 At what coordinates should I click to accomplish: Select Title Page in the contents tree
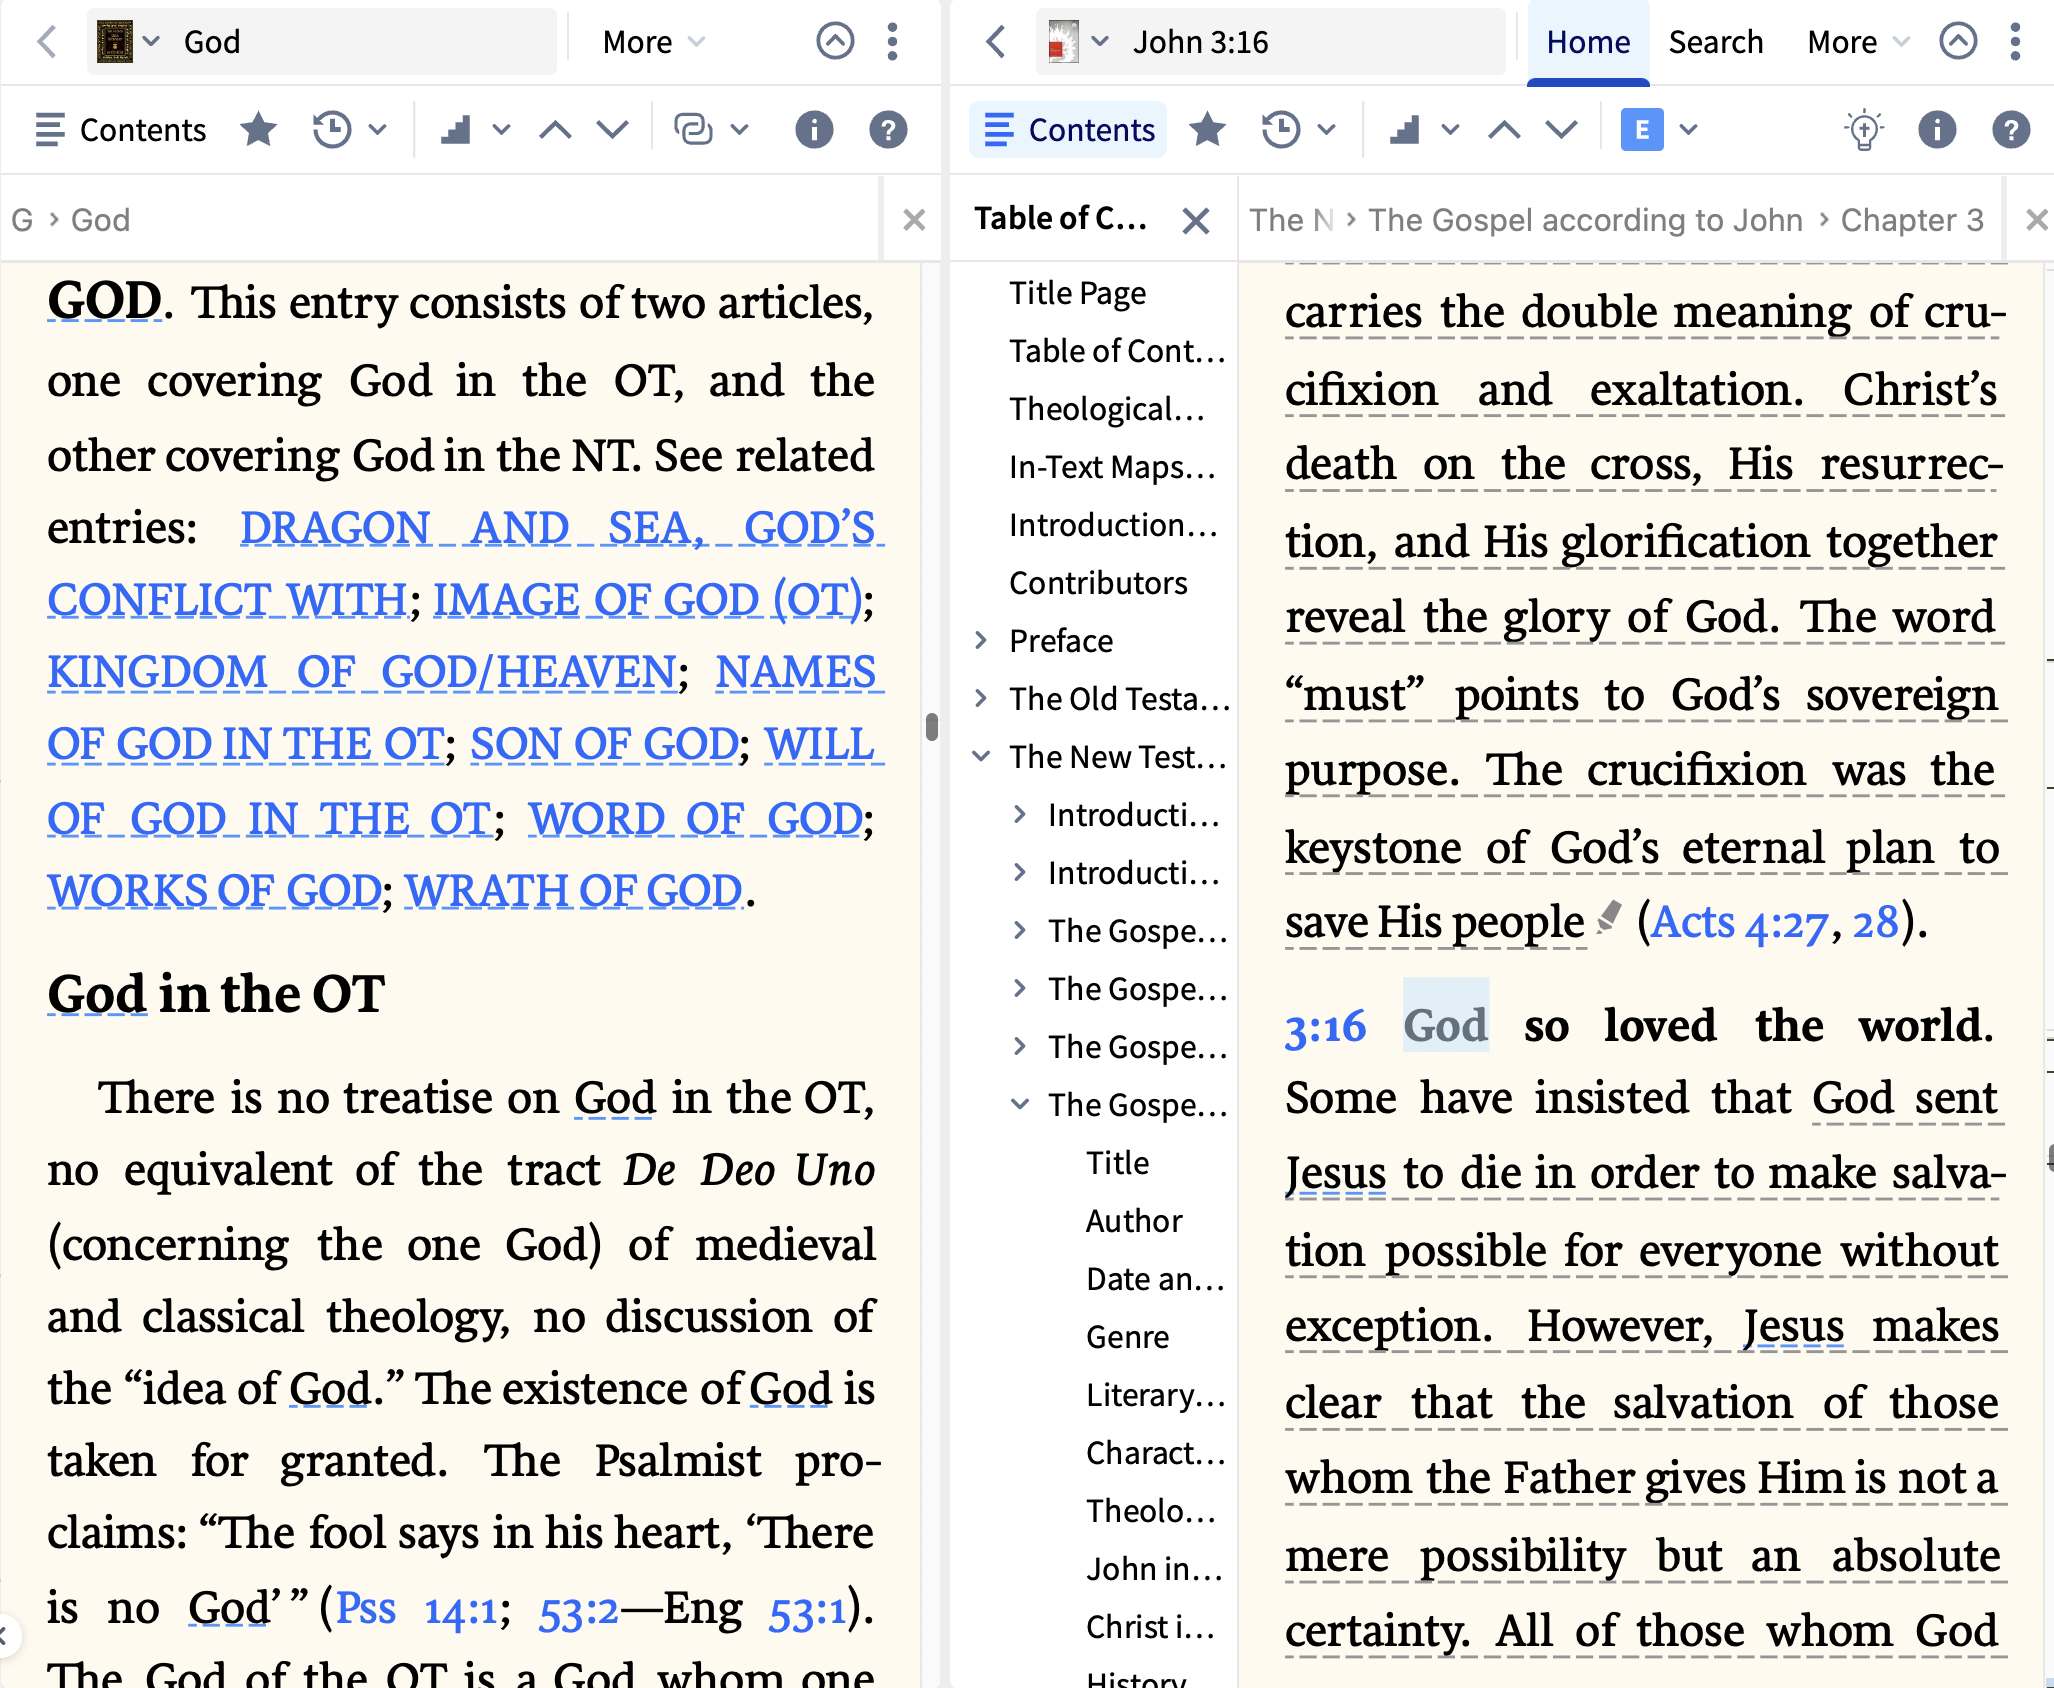tap(1077, 293)
